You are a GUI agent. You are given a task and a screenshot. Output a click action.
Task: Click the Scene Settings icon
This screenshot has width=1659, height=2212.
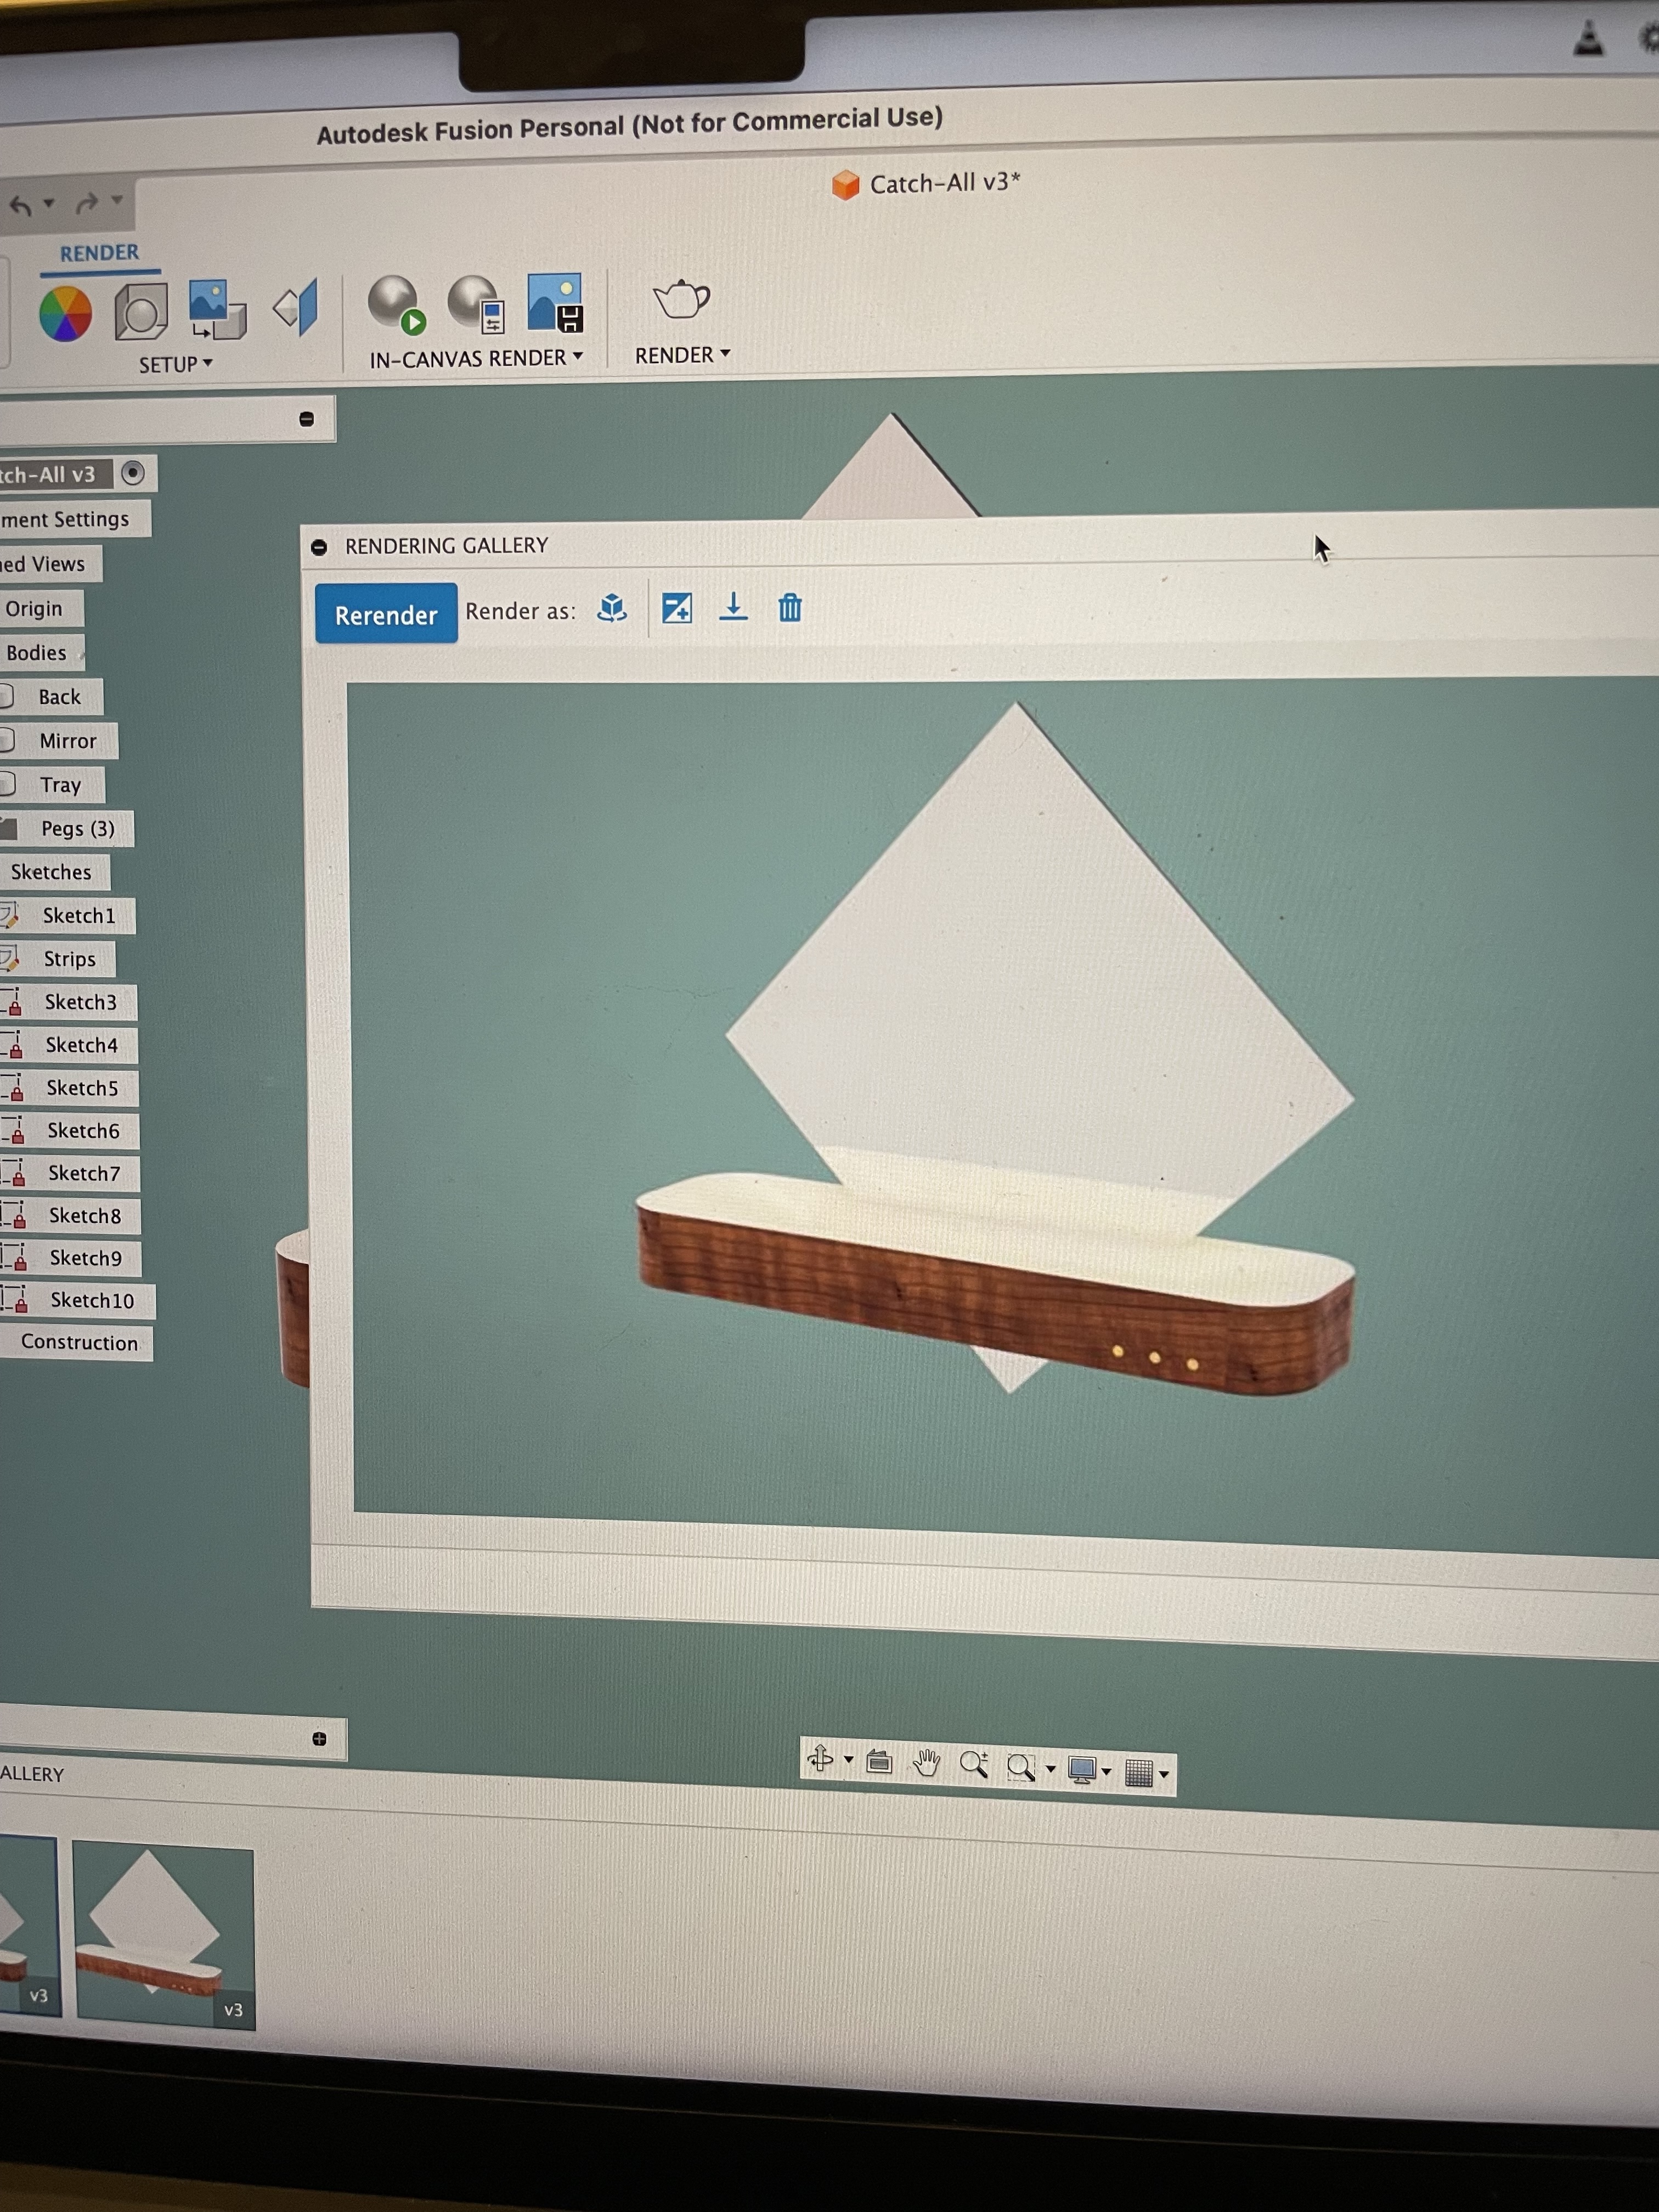point(141,311)
